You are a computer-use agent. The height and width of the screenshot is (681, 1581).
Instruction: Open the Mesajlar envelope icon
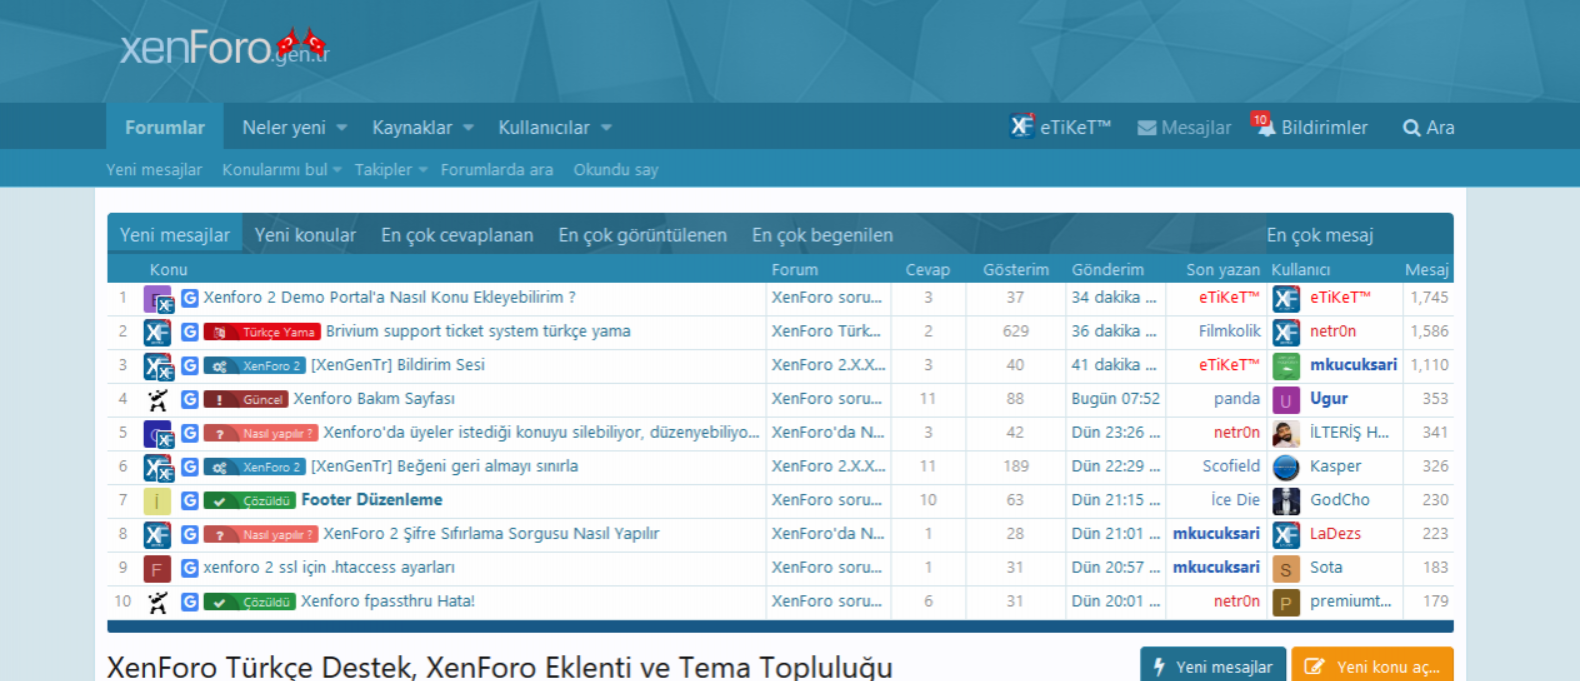pyautogui.click(x=1147, y=128)
